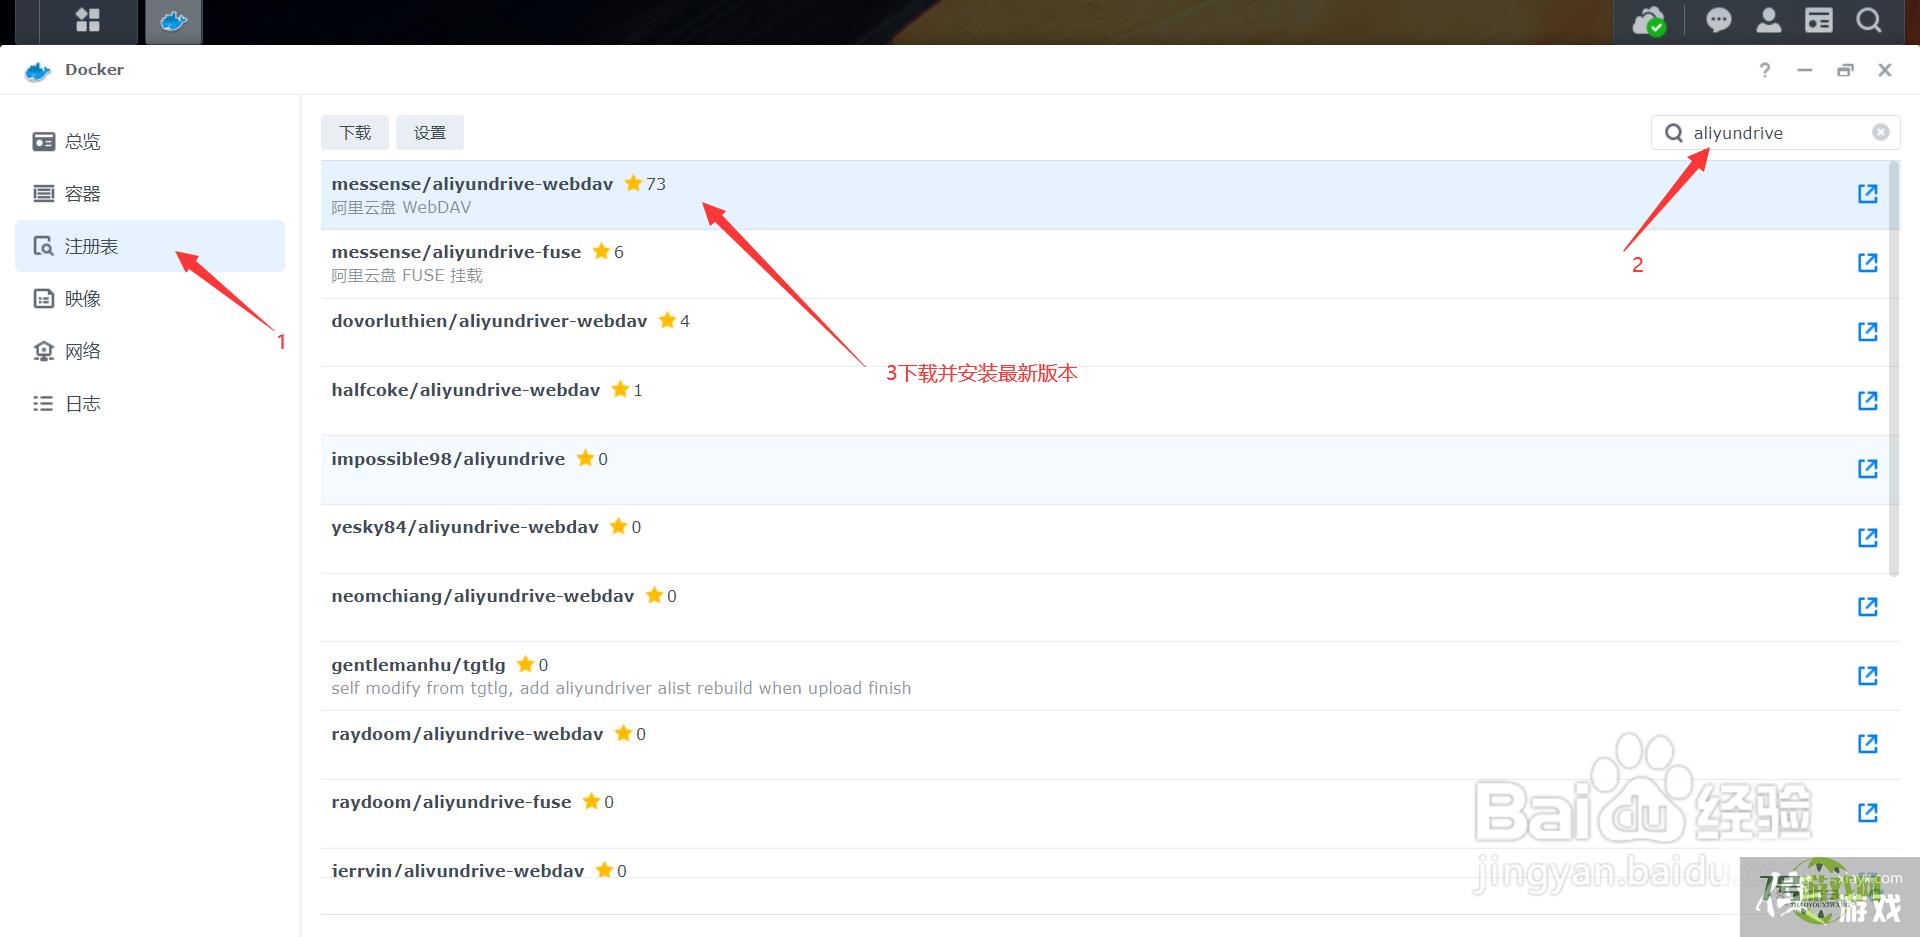Select yesky84/aliyundrive-webdav row
1920x937 pixels.
point(1104,539)
